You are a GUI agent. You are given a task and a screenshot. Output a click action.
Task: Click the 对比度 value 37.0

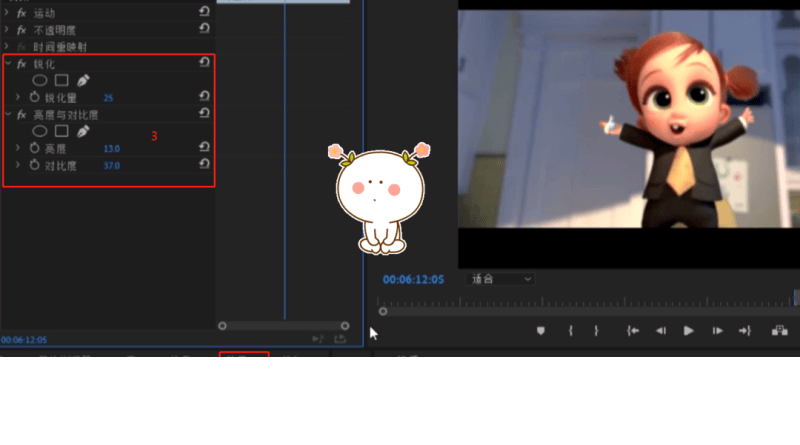coord(111,165)
